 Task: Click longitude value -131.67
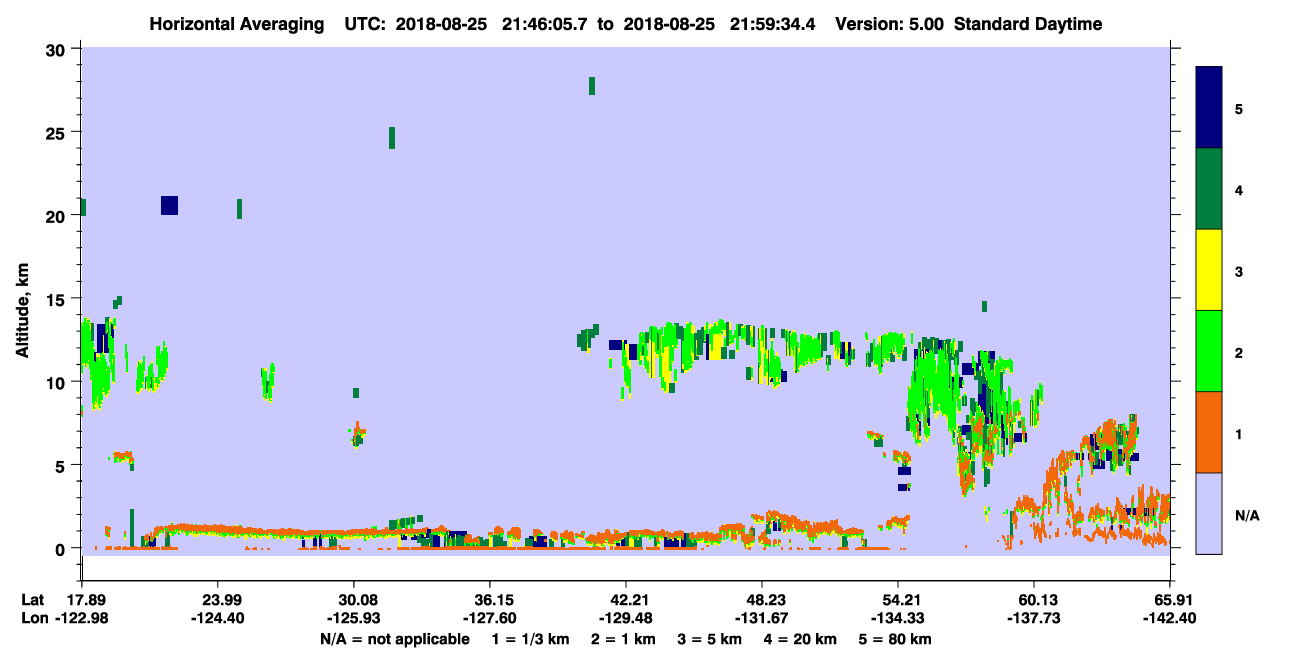click(x=762, y=619)
